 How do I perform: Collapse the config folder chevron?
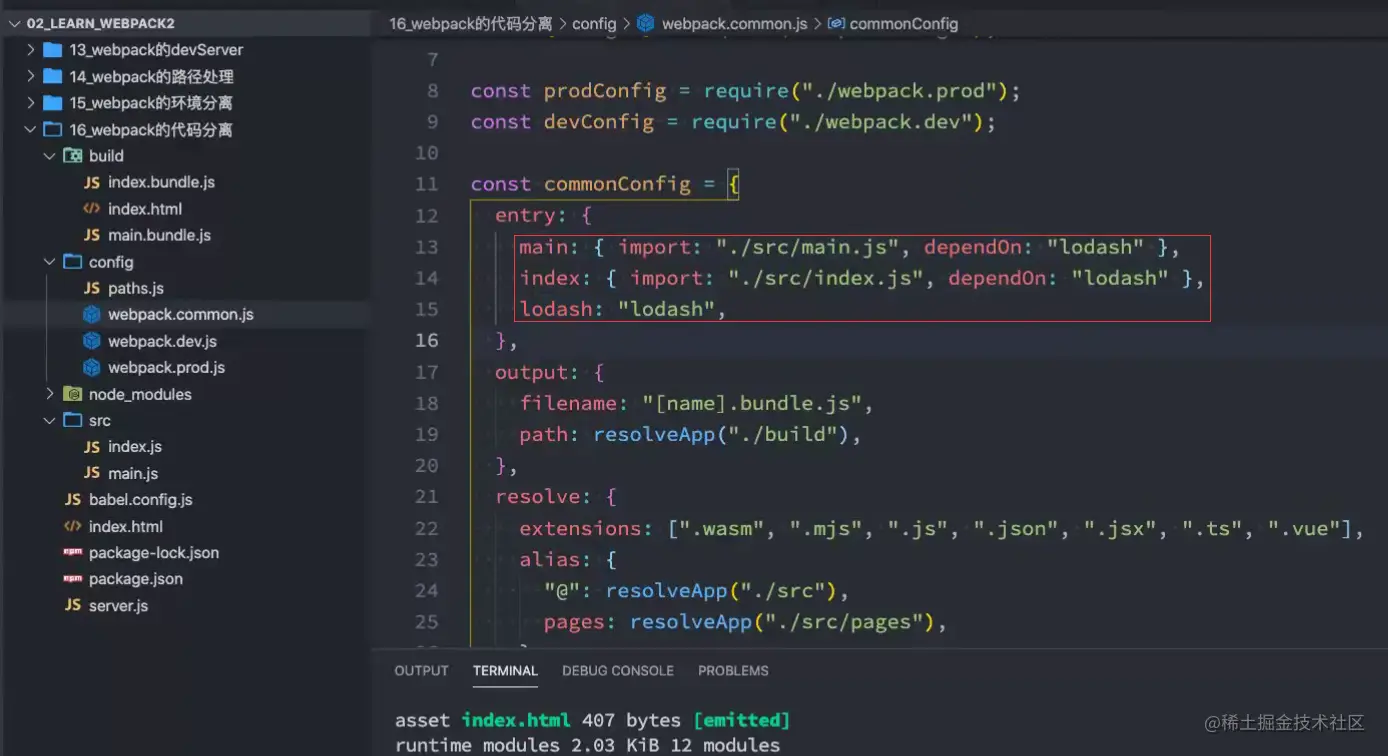[50, 262]
